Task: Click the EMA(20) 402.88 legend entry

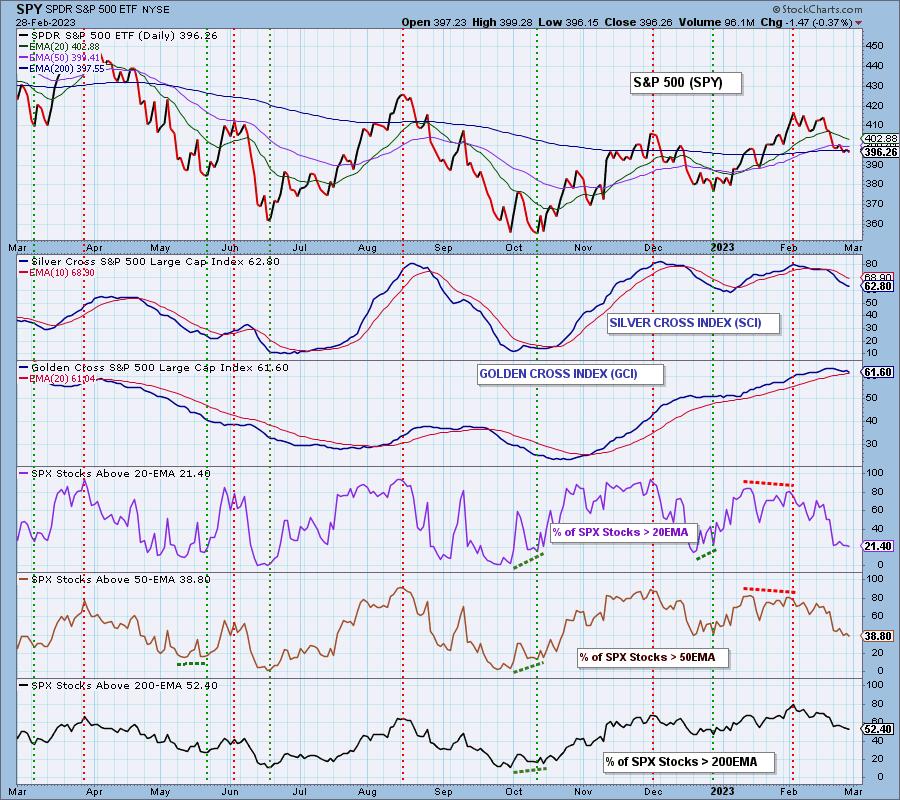Action: coord(59,46)
